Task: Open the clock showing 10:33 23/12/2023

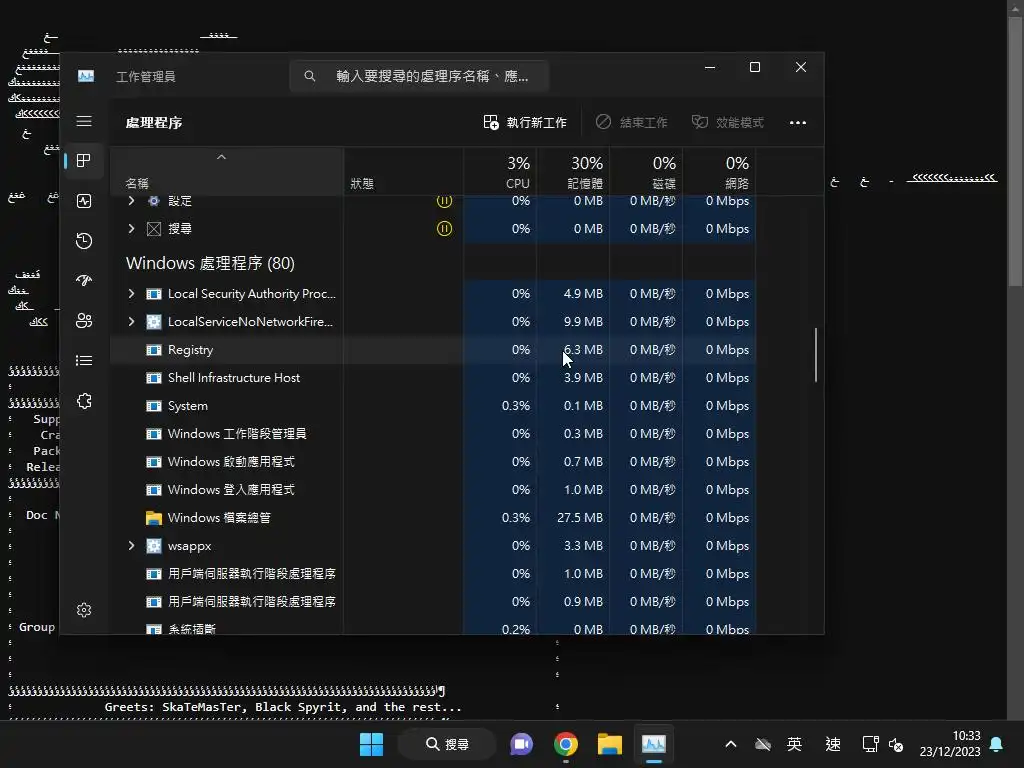Action: click(950, 744)
